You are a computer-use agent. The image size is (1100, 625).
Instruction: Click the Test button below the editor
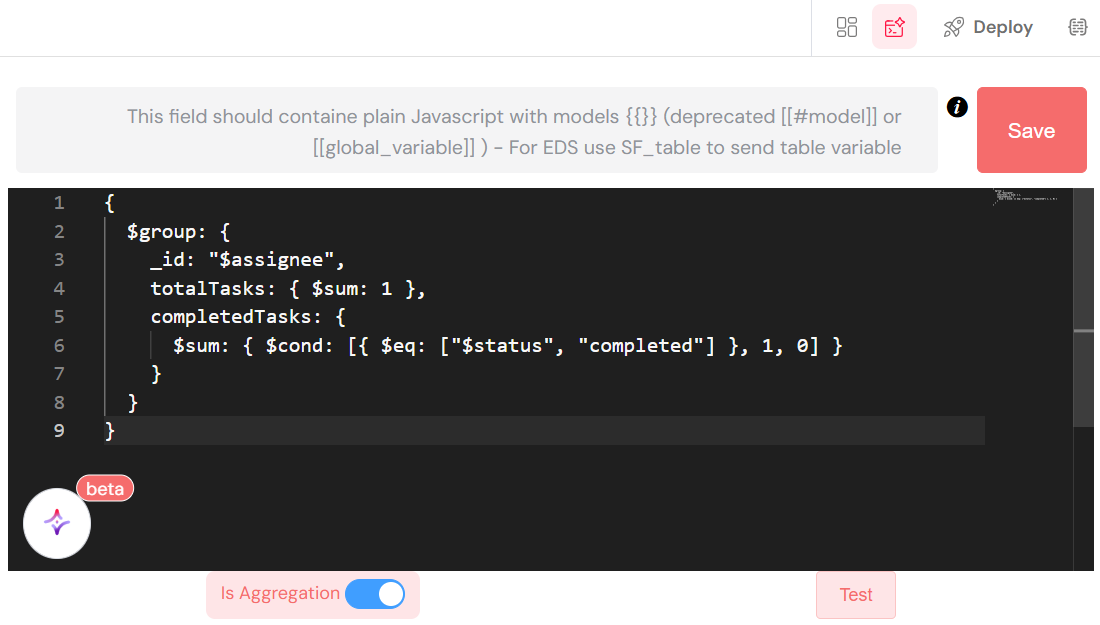pos(855,595)
